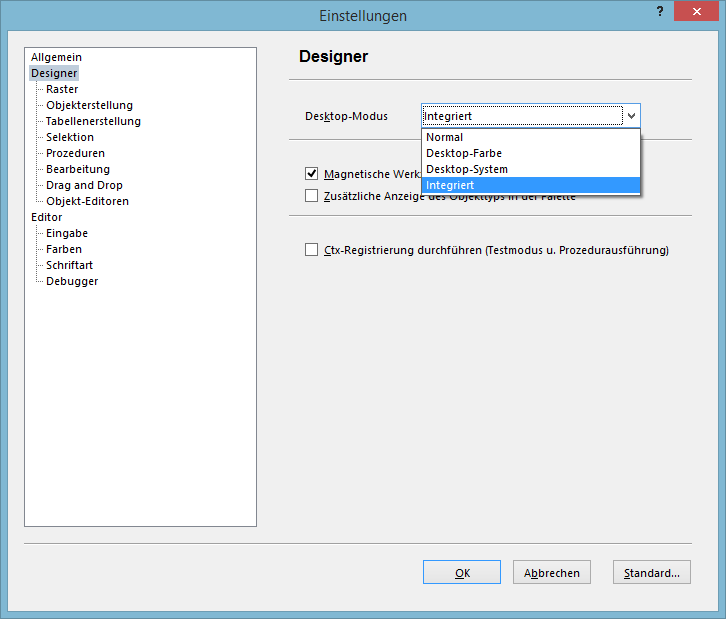Screen dimensions: 726x619
Task: Open Farben settings under Editor
Action: tap(64, 249)
